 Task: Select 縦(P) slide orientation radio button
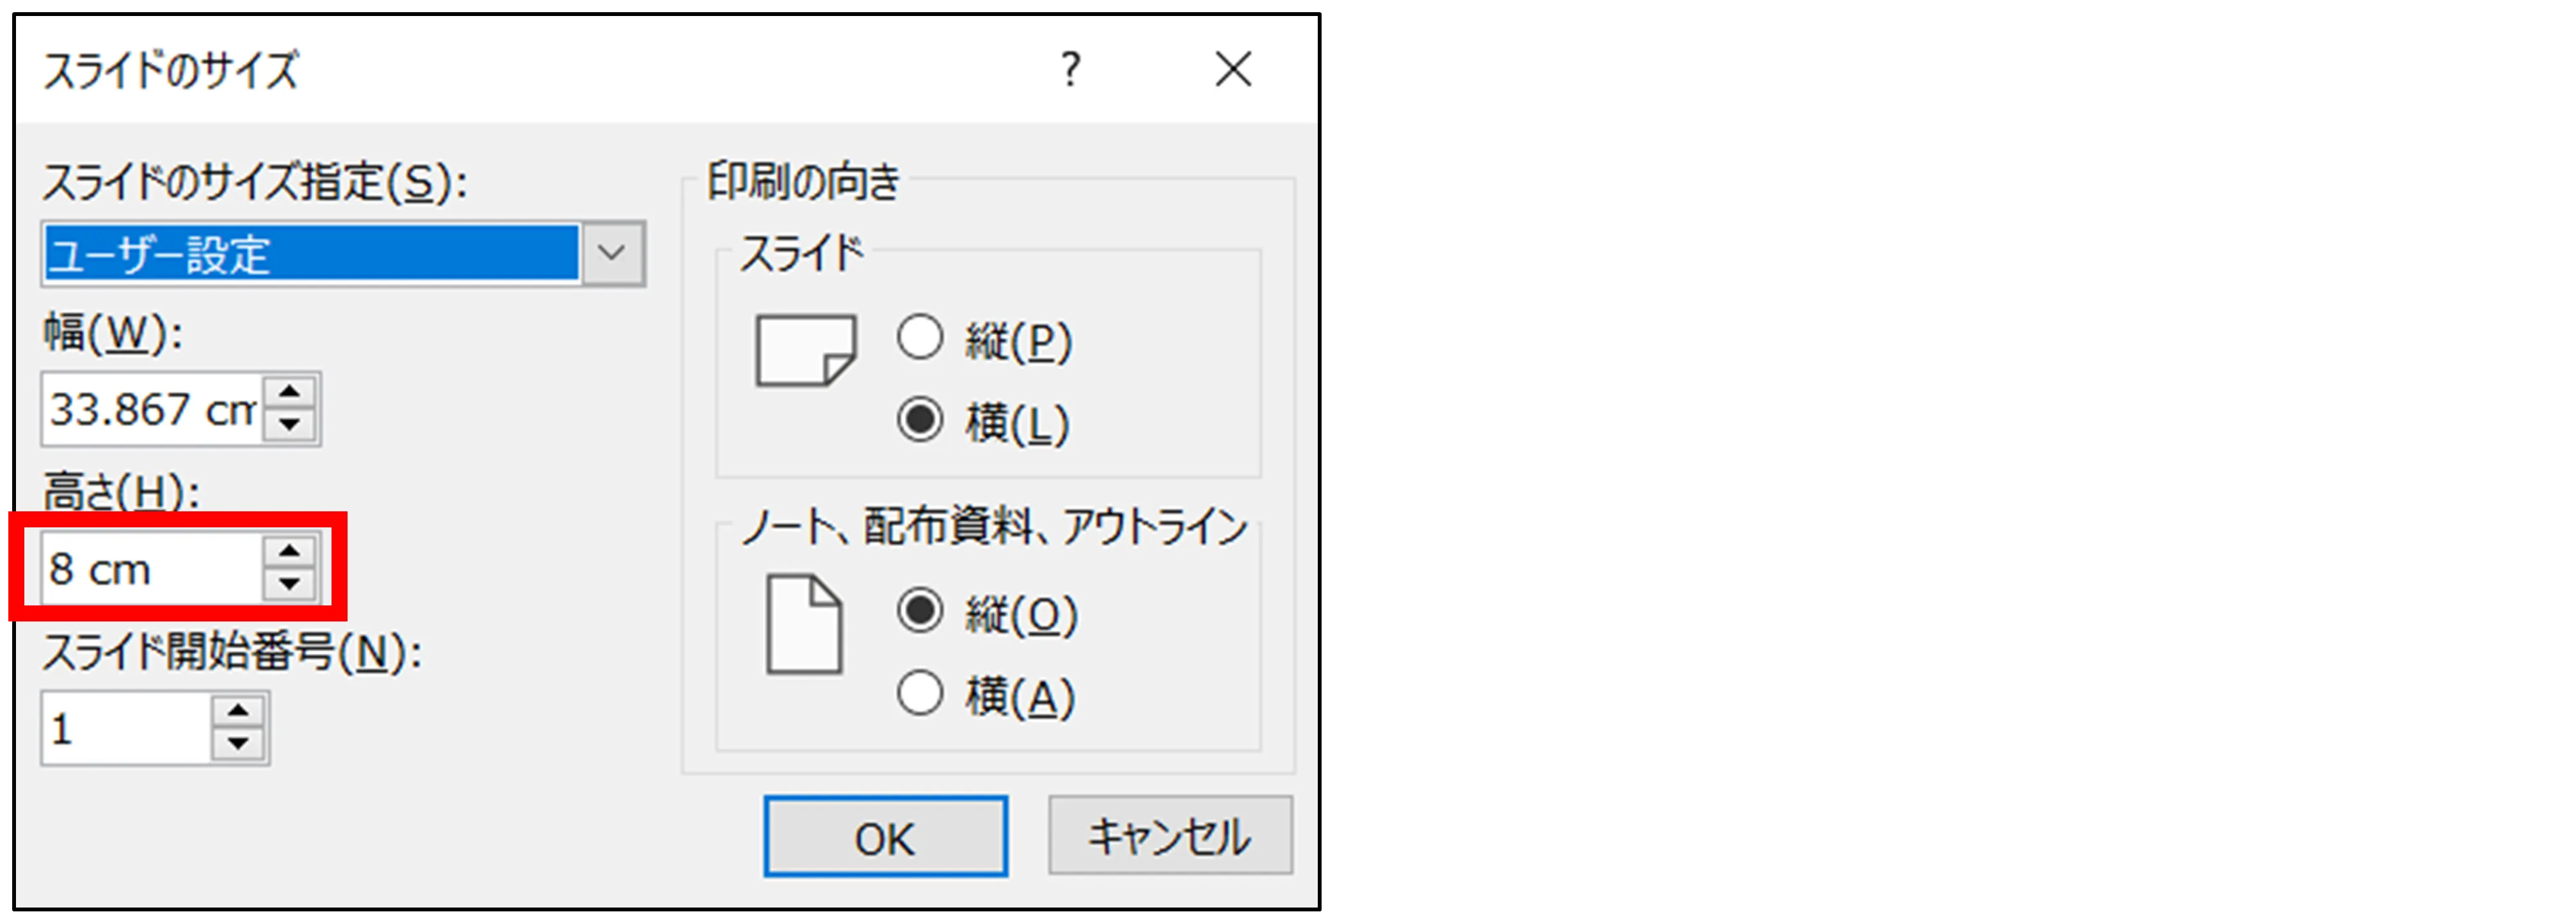(x=920, y=338)
